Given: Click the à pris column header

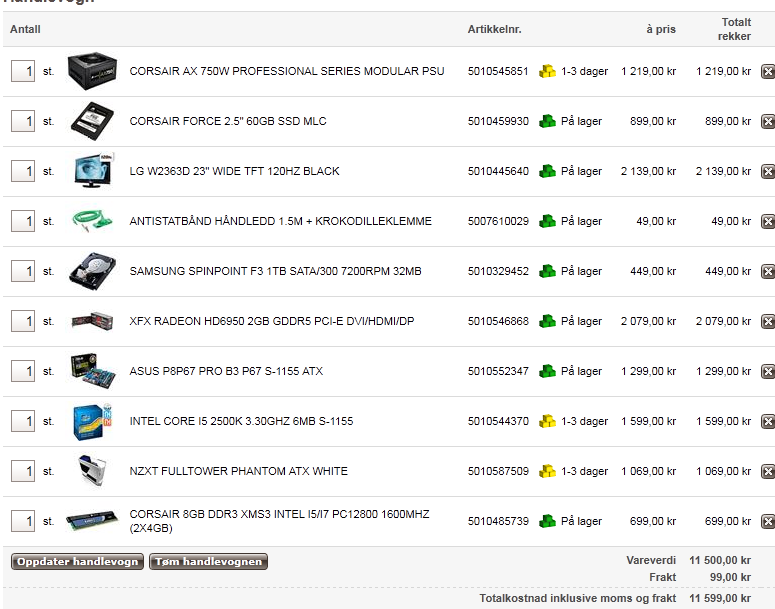Looking at the screenshot, I should 661,29.
